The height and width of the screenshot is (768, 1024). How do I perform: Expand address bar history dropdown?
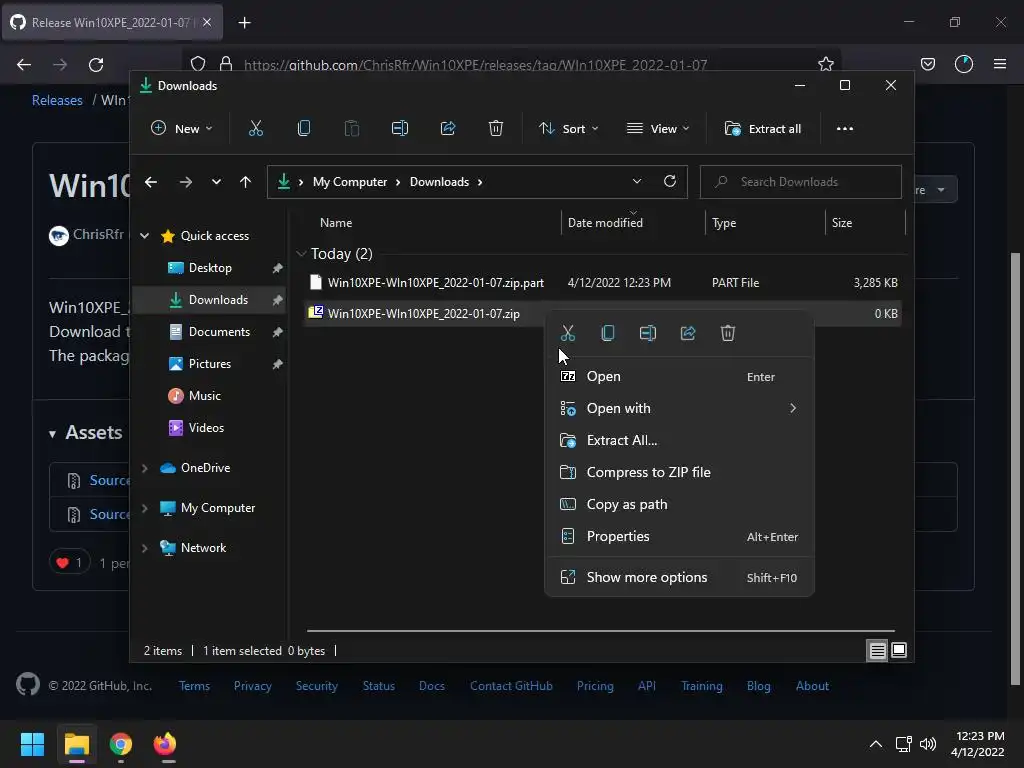coord(637,182)
